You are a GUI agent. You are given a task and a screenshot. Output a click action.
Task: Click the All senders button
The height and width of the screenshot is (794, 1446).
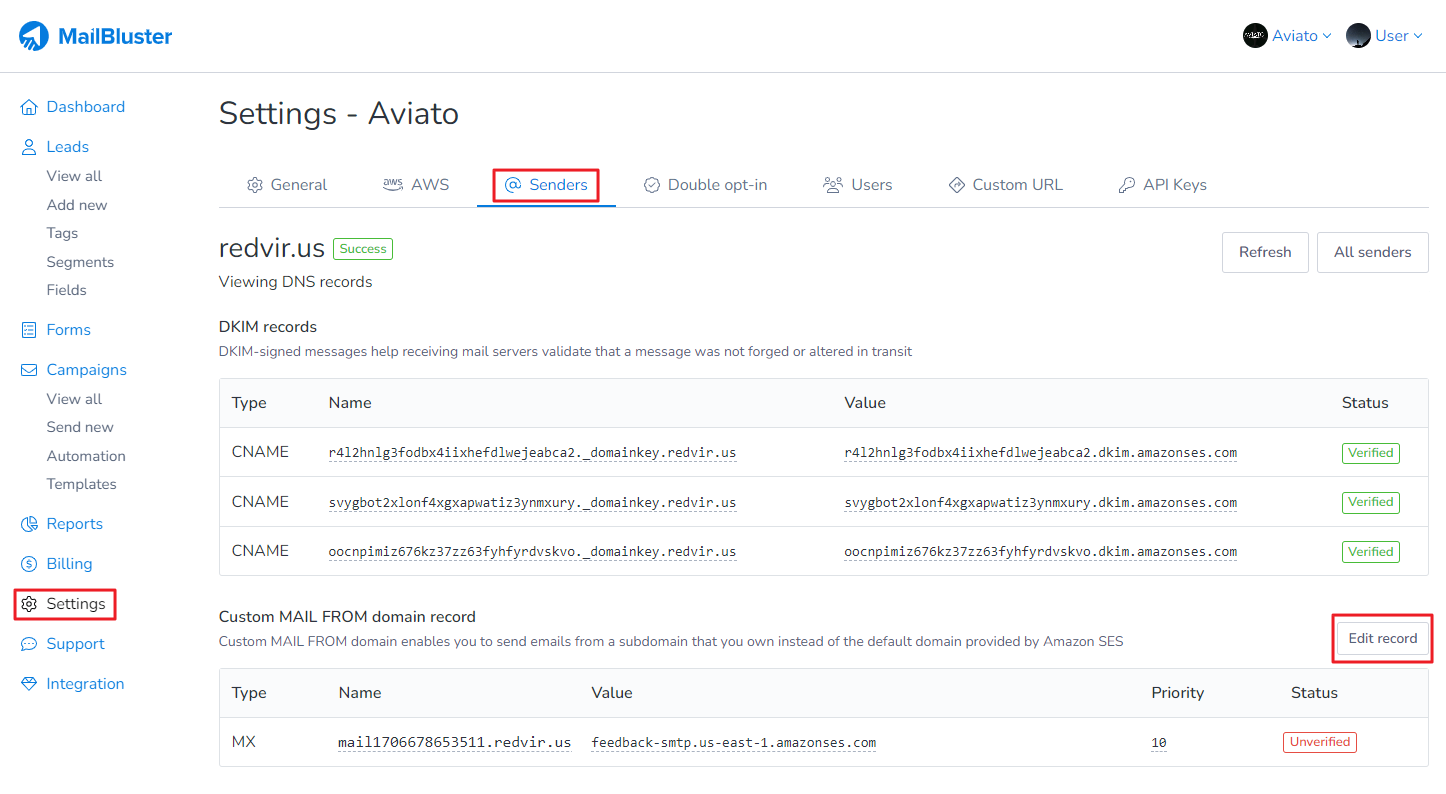click(x=1372, y=252)
